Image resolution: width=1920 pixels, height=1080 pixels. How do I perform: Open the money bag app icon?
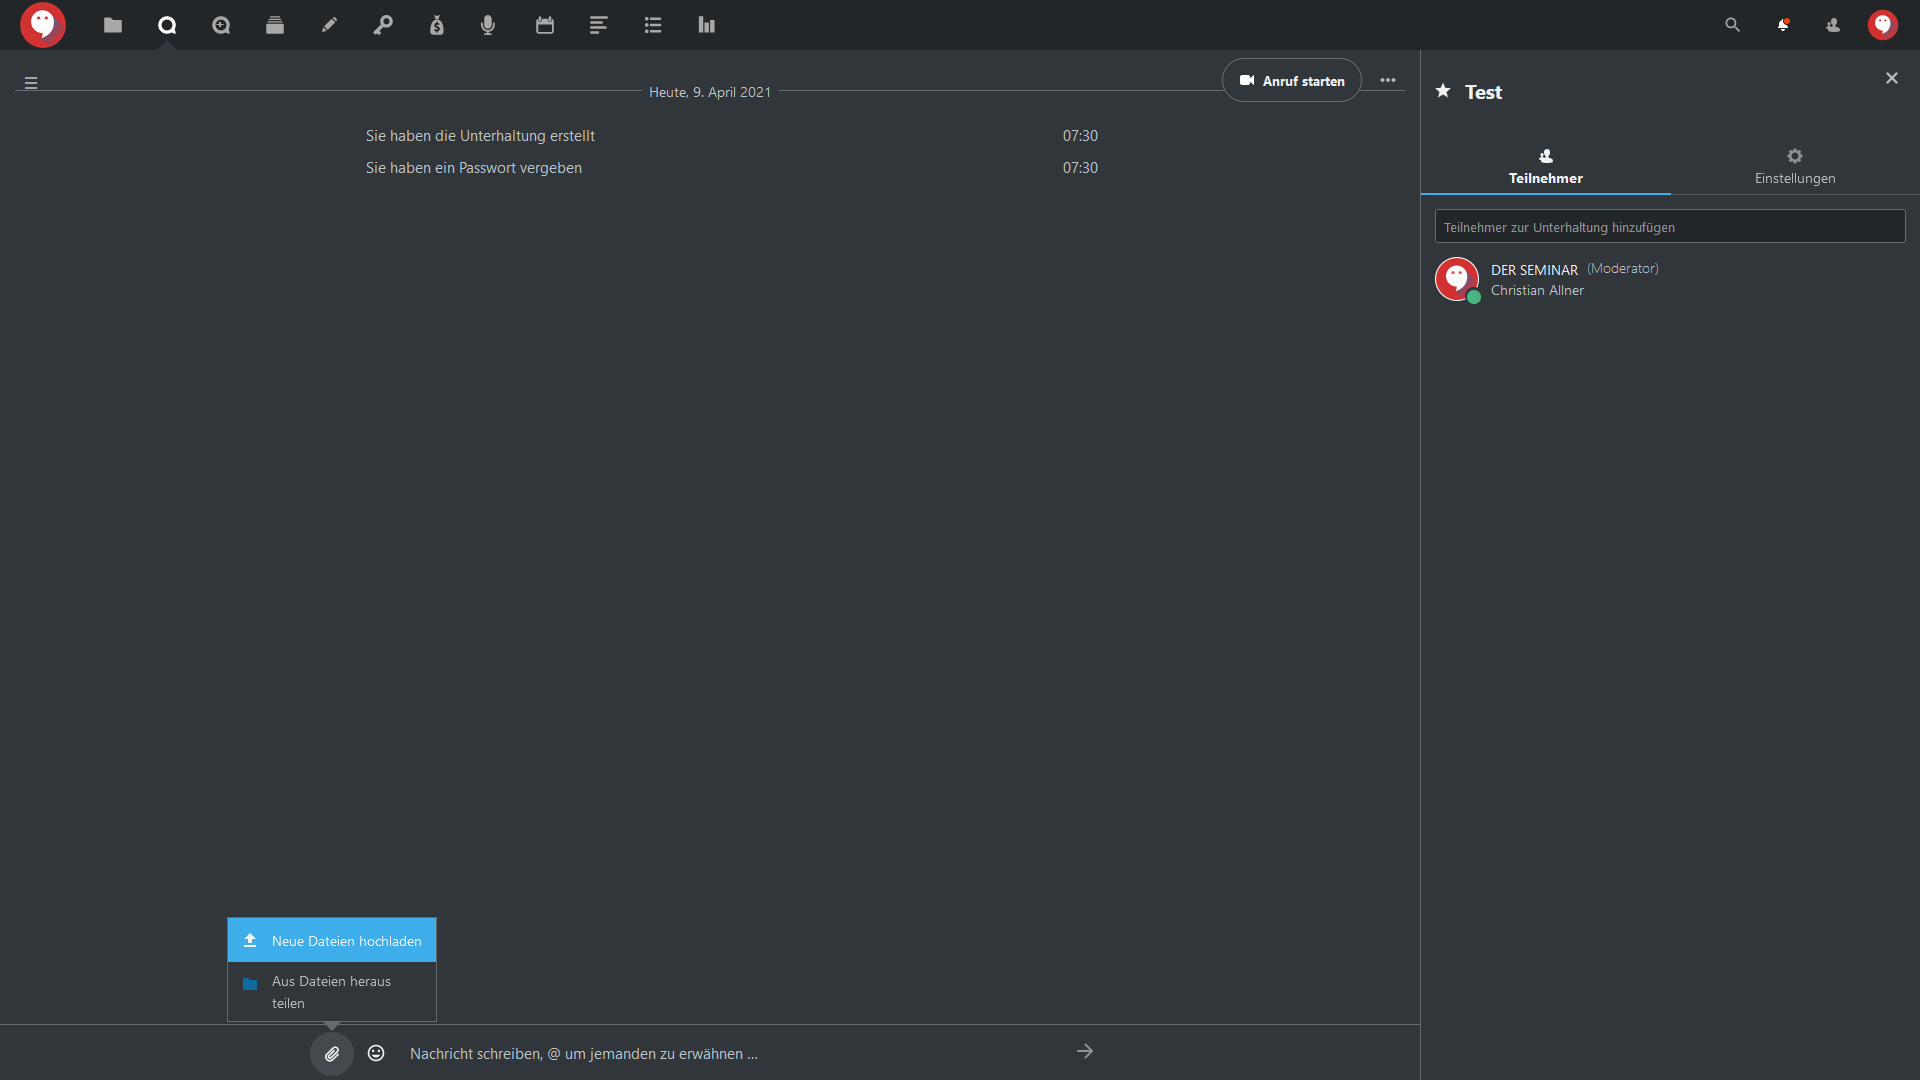(437, 25)
